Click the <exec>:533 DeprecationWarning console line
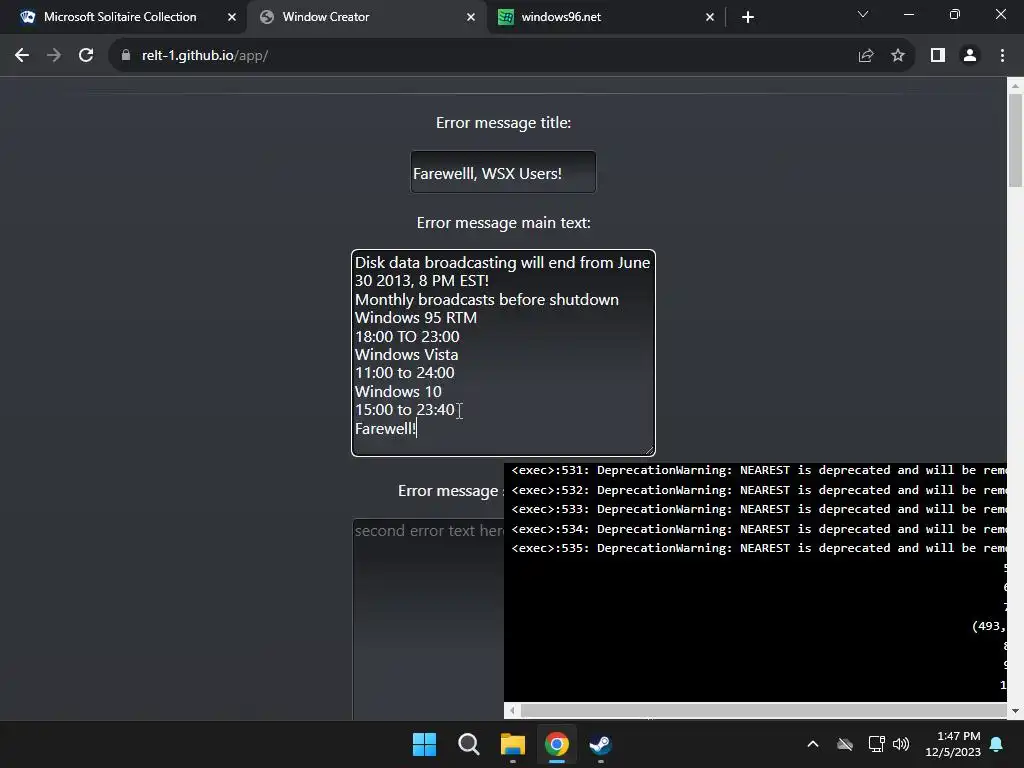This screenshot has width=1024, height=768. click(x=758, y=509)
